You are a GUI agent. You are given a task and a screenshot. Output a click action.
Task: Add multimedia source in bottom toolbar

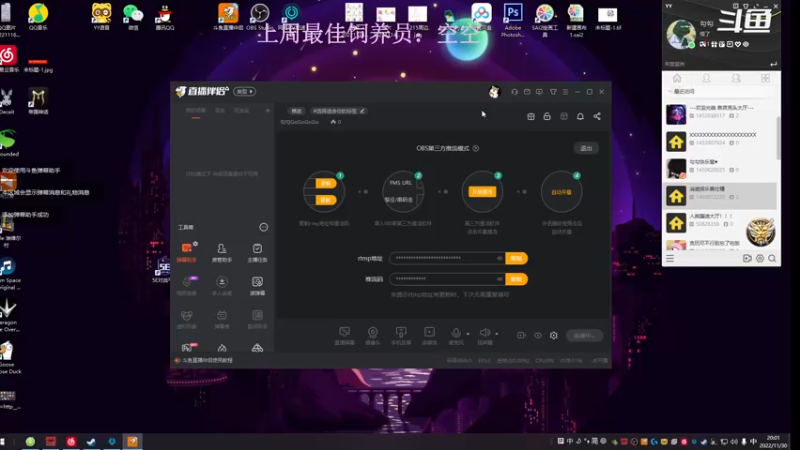[430, 336]
